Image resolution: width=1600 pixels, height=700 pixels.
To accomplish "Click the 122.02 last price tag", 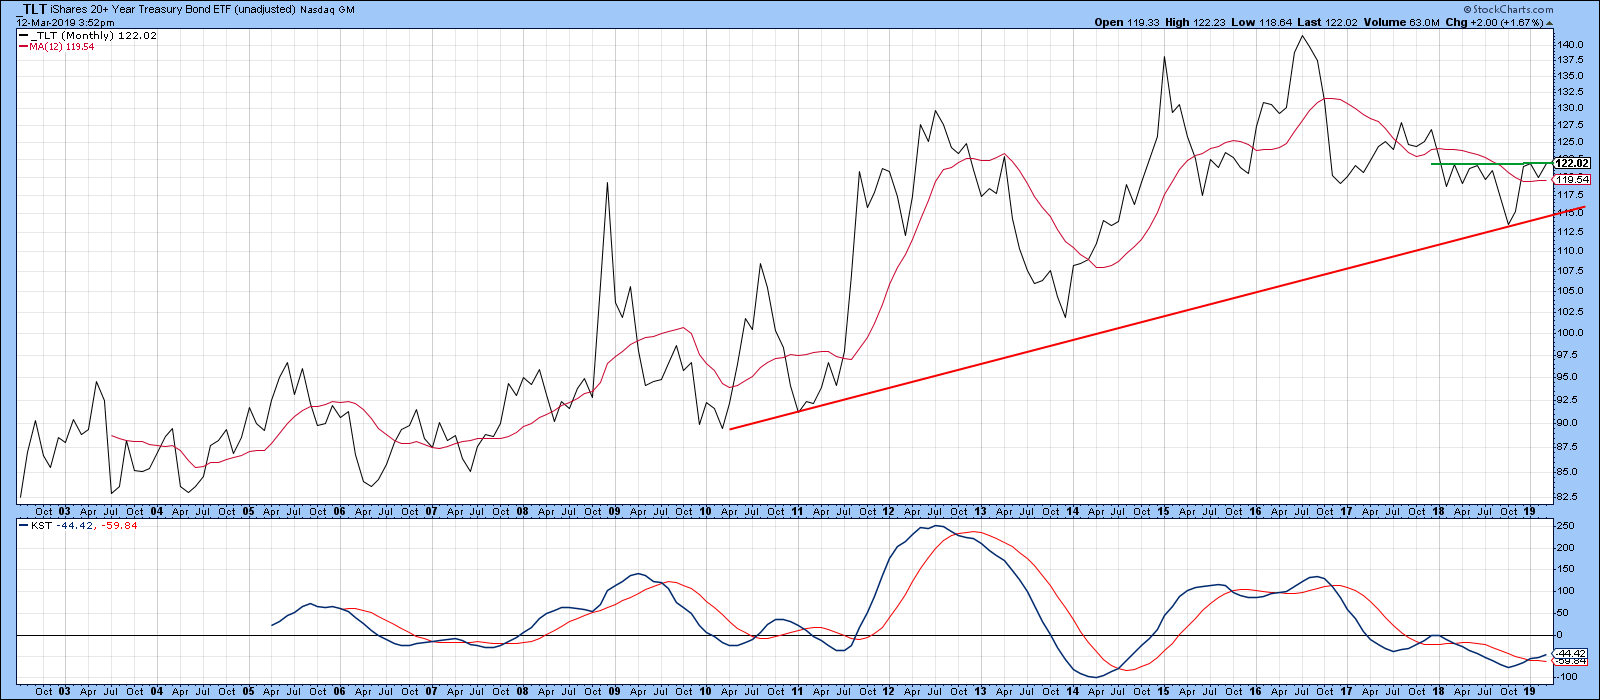I will (1572, 163).
